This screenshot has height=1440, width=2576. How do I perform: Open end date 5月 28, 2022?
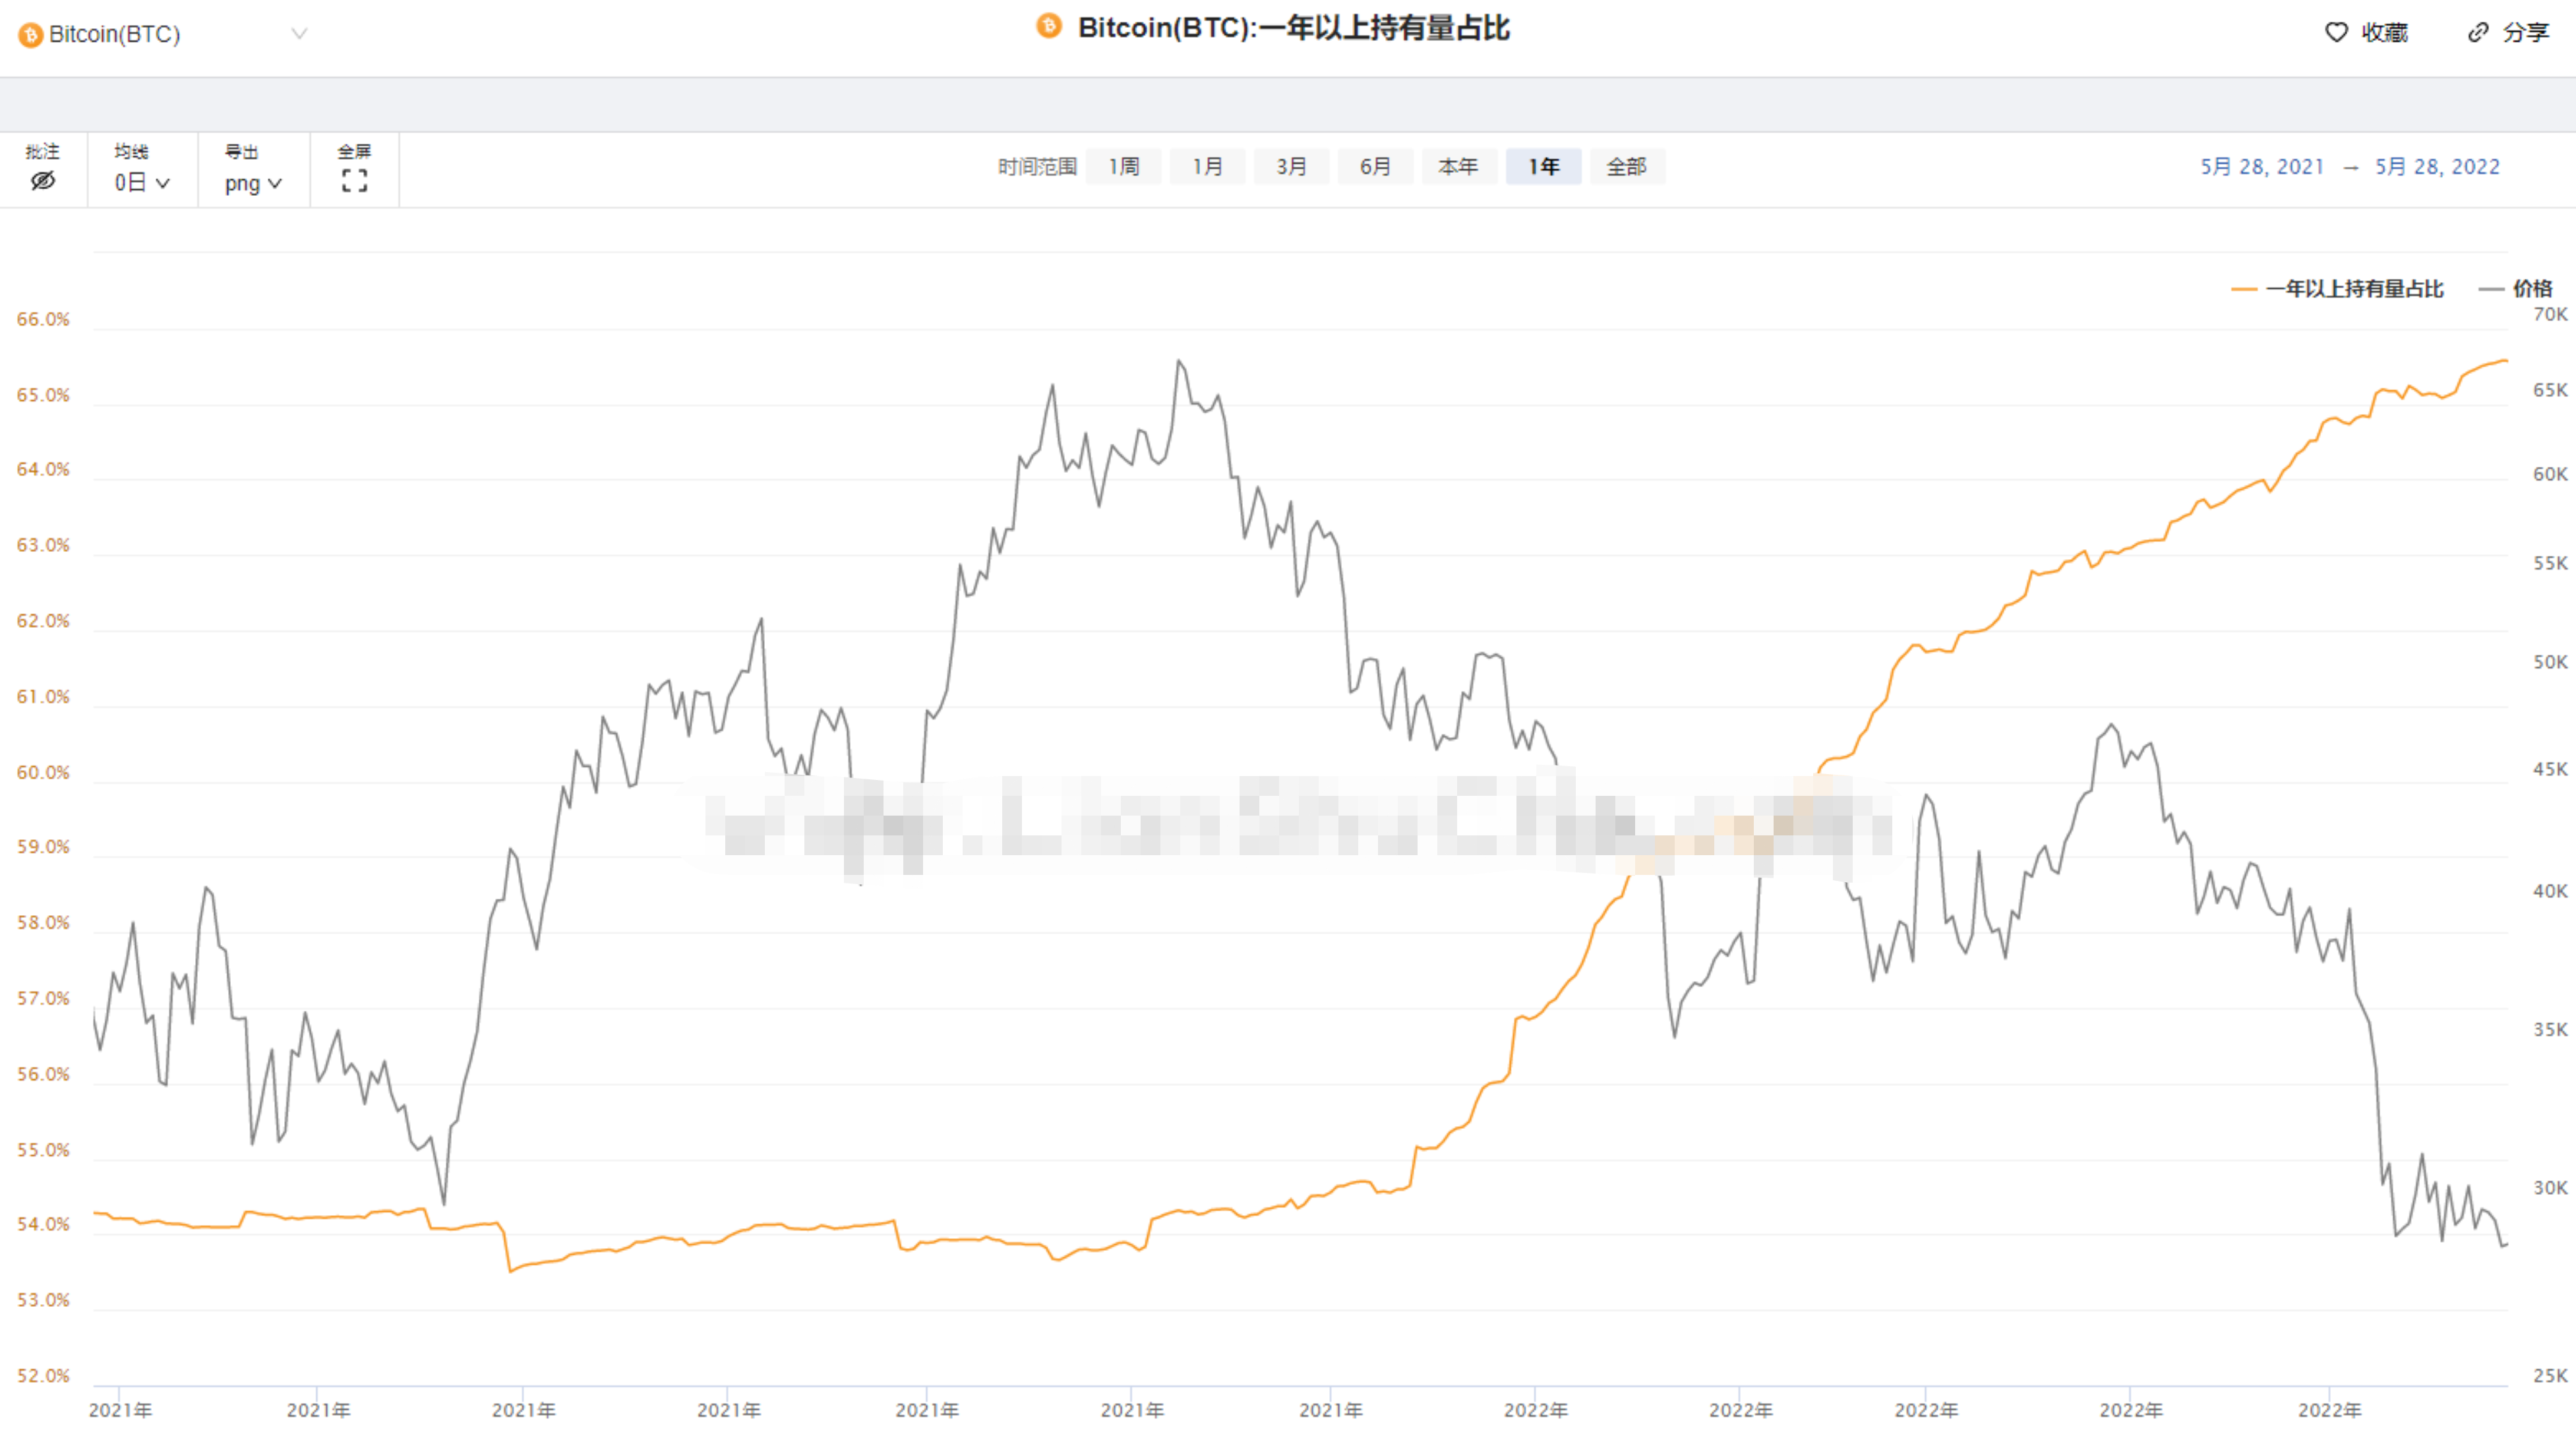pyautogui.click(x=2437, y=167)
